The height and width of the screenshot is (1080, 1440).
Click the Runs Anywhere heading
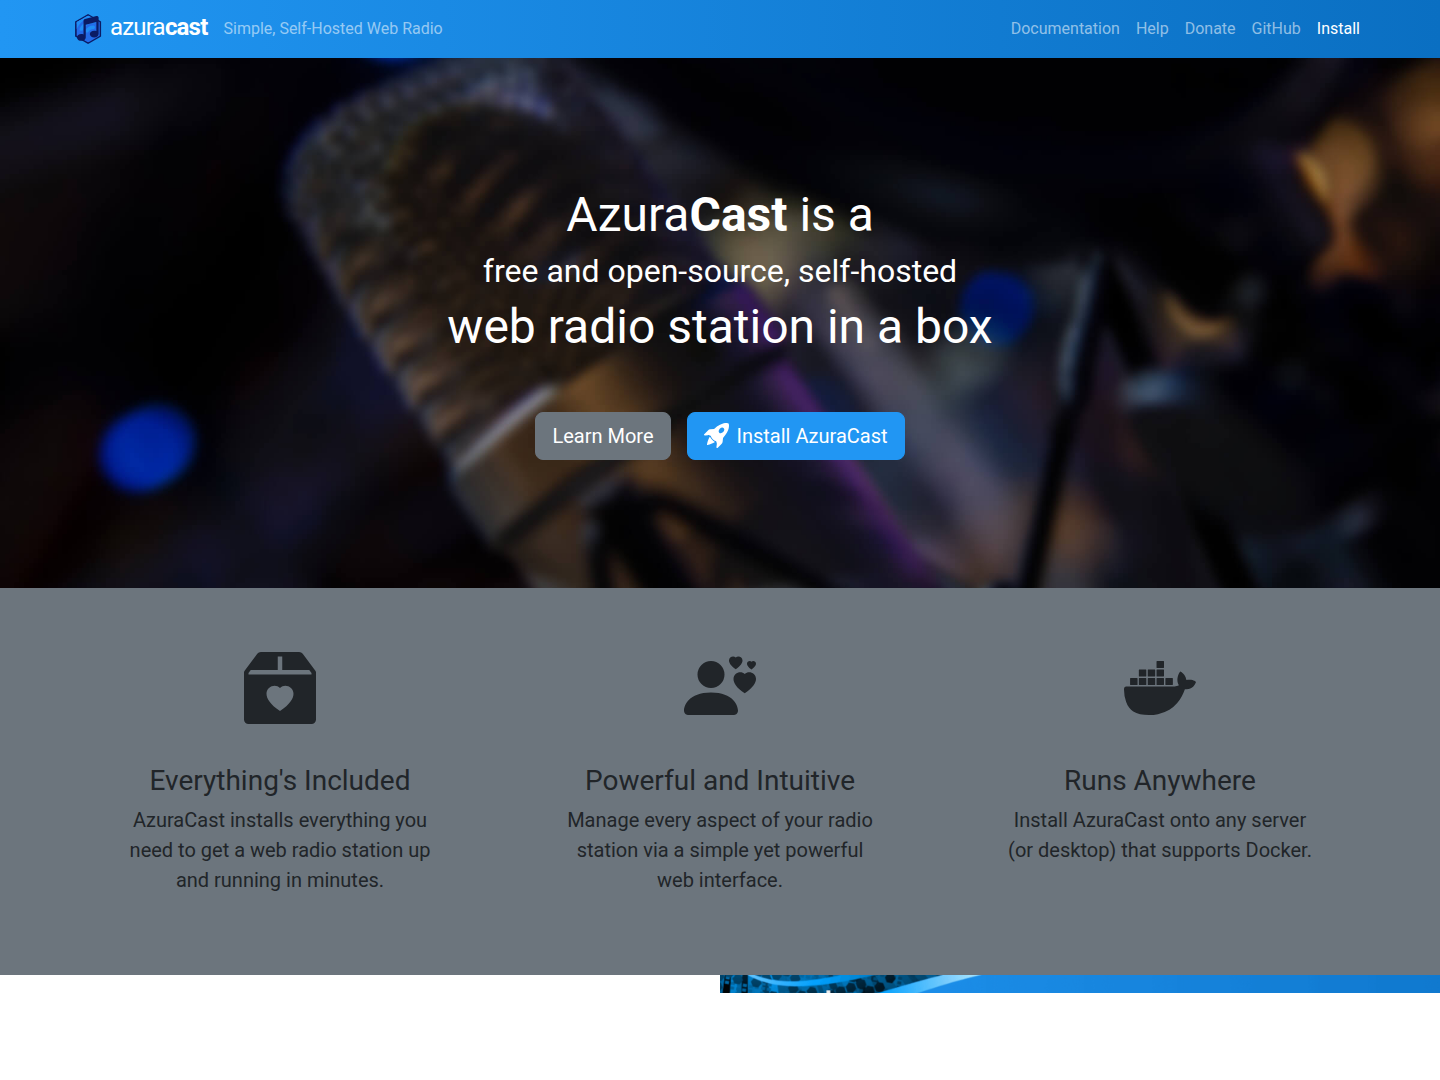[x=1160, y=780]
